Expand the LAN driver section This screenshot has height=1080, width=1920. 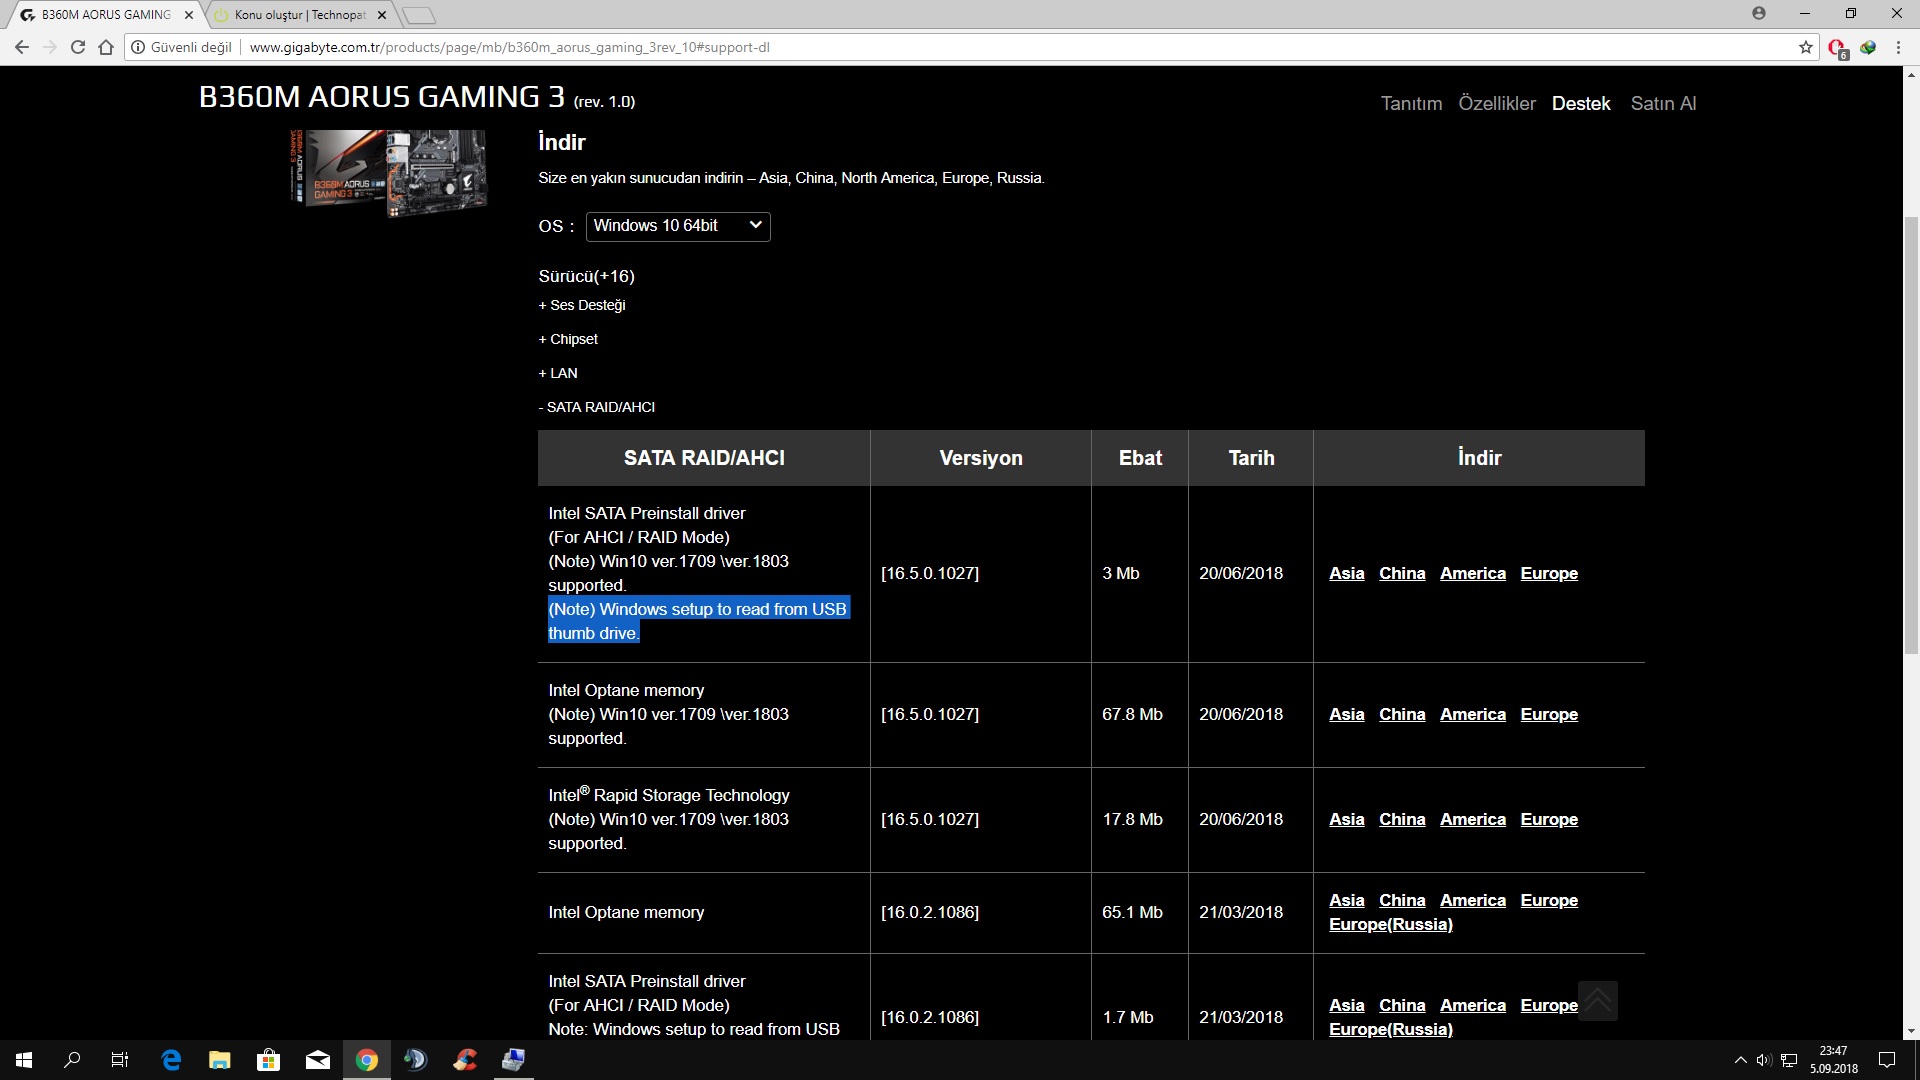point(558,373)
